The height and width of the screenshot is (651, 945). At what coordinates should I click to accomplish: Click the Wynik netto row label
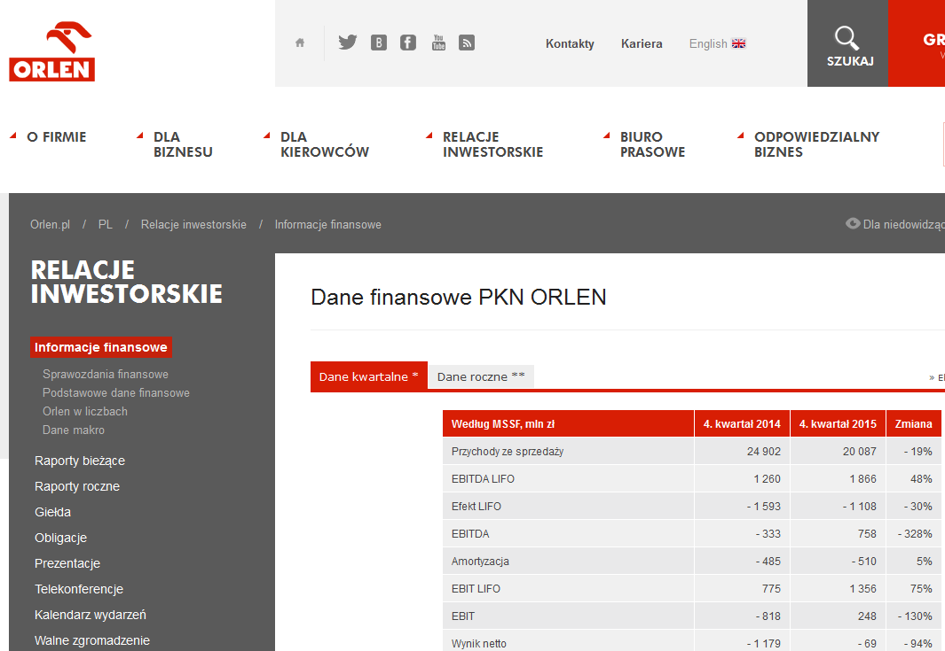pyautogui.click(x=479, y=644)
